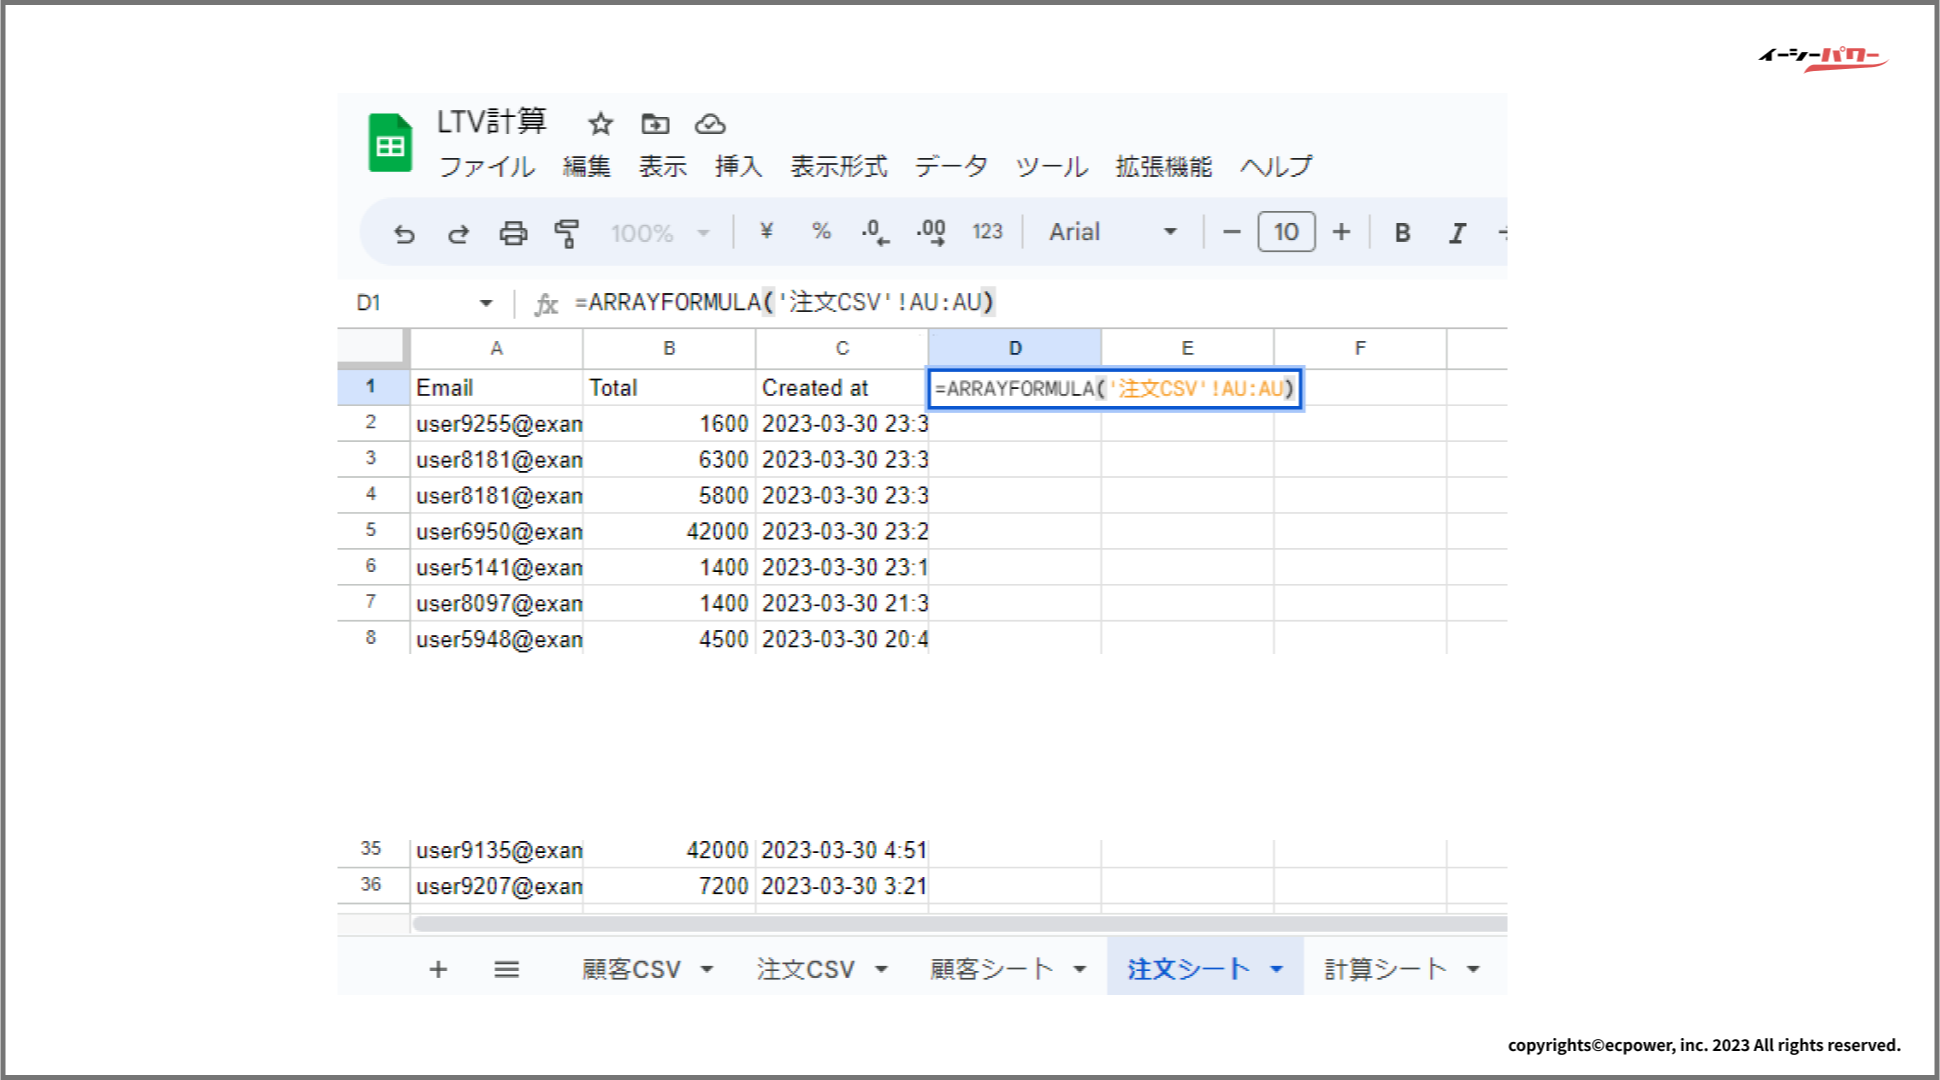Check cloud save status icon

[x=710, y=123]
